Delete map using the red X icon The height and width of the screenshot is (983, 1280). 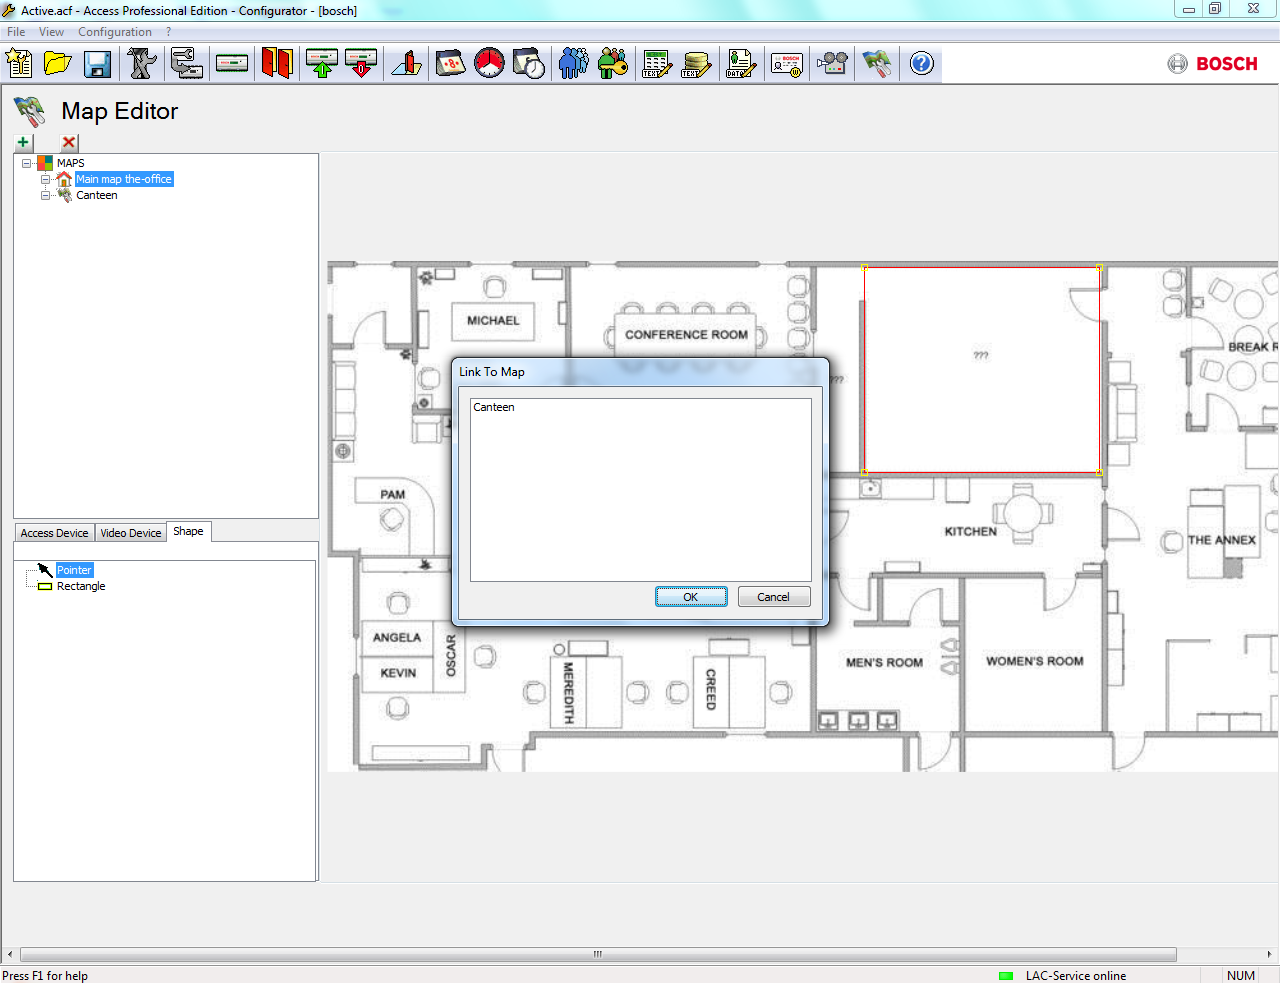[x=69, y=142]
